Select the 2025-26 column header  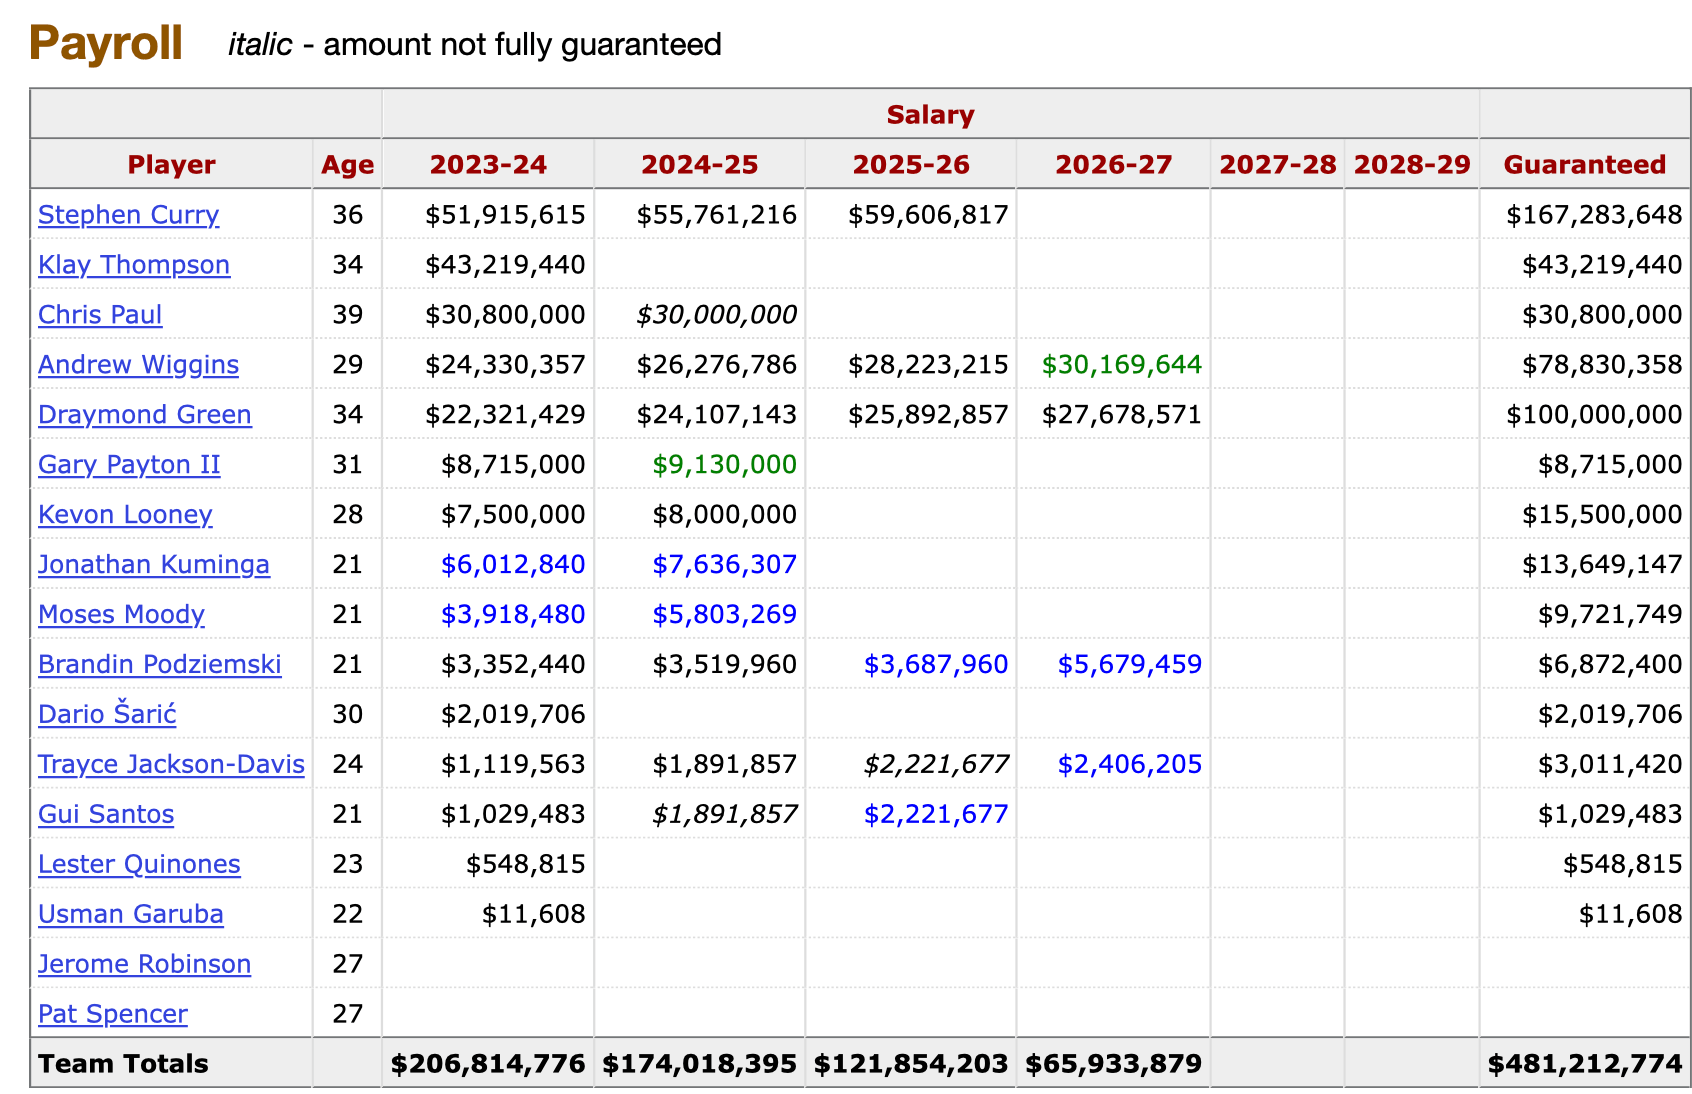911,165
